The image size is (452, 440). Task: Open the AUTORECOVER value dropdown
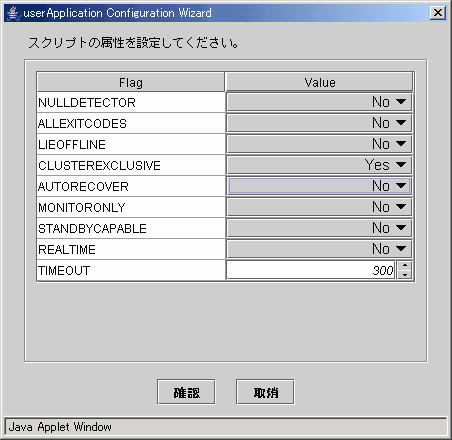click(x=319, y=186)
